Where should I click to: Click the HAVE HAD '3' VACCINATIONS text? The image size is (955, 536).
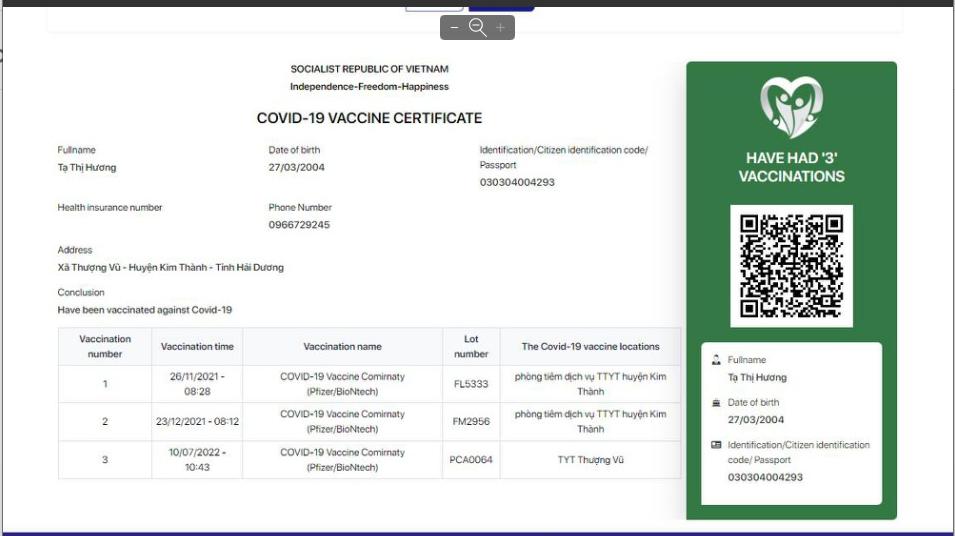(791, 167)
